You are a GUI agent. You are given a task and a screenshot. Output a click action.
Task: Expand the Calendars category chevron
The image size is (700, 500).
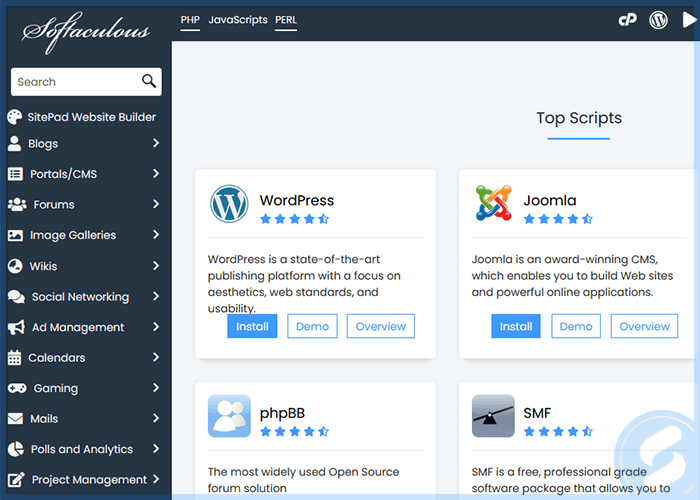tap(156, 357)
